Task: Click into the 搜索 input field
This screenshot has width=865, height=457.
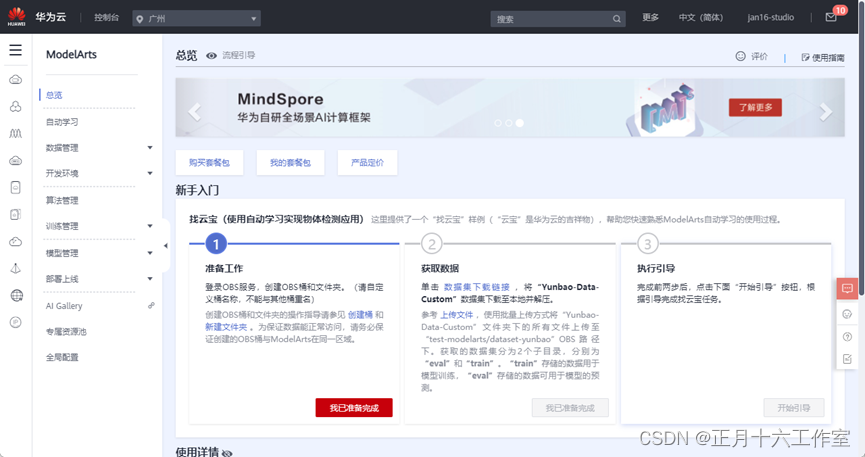Action: pyautogui.click(x=558, y=19)
